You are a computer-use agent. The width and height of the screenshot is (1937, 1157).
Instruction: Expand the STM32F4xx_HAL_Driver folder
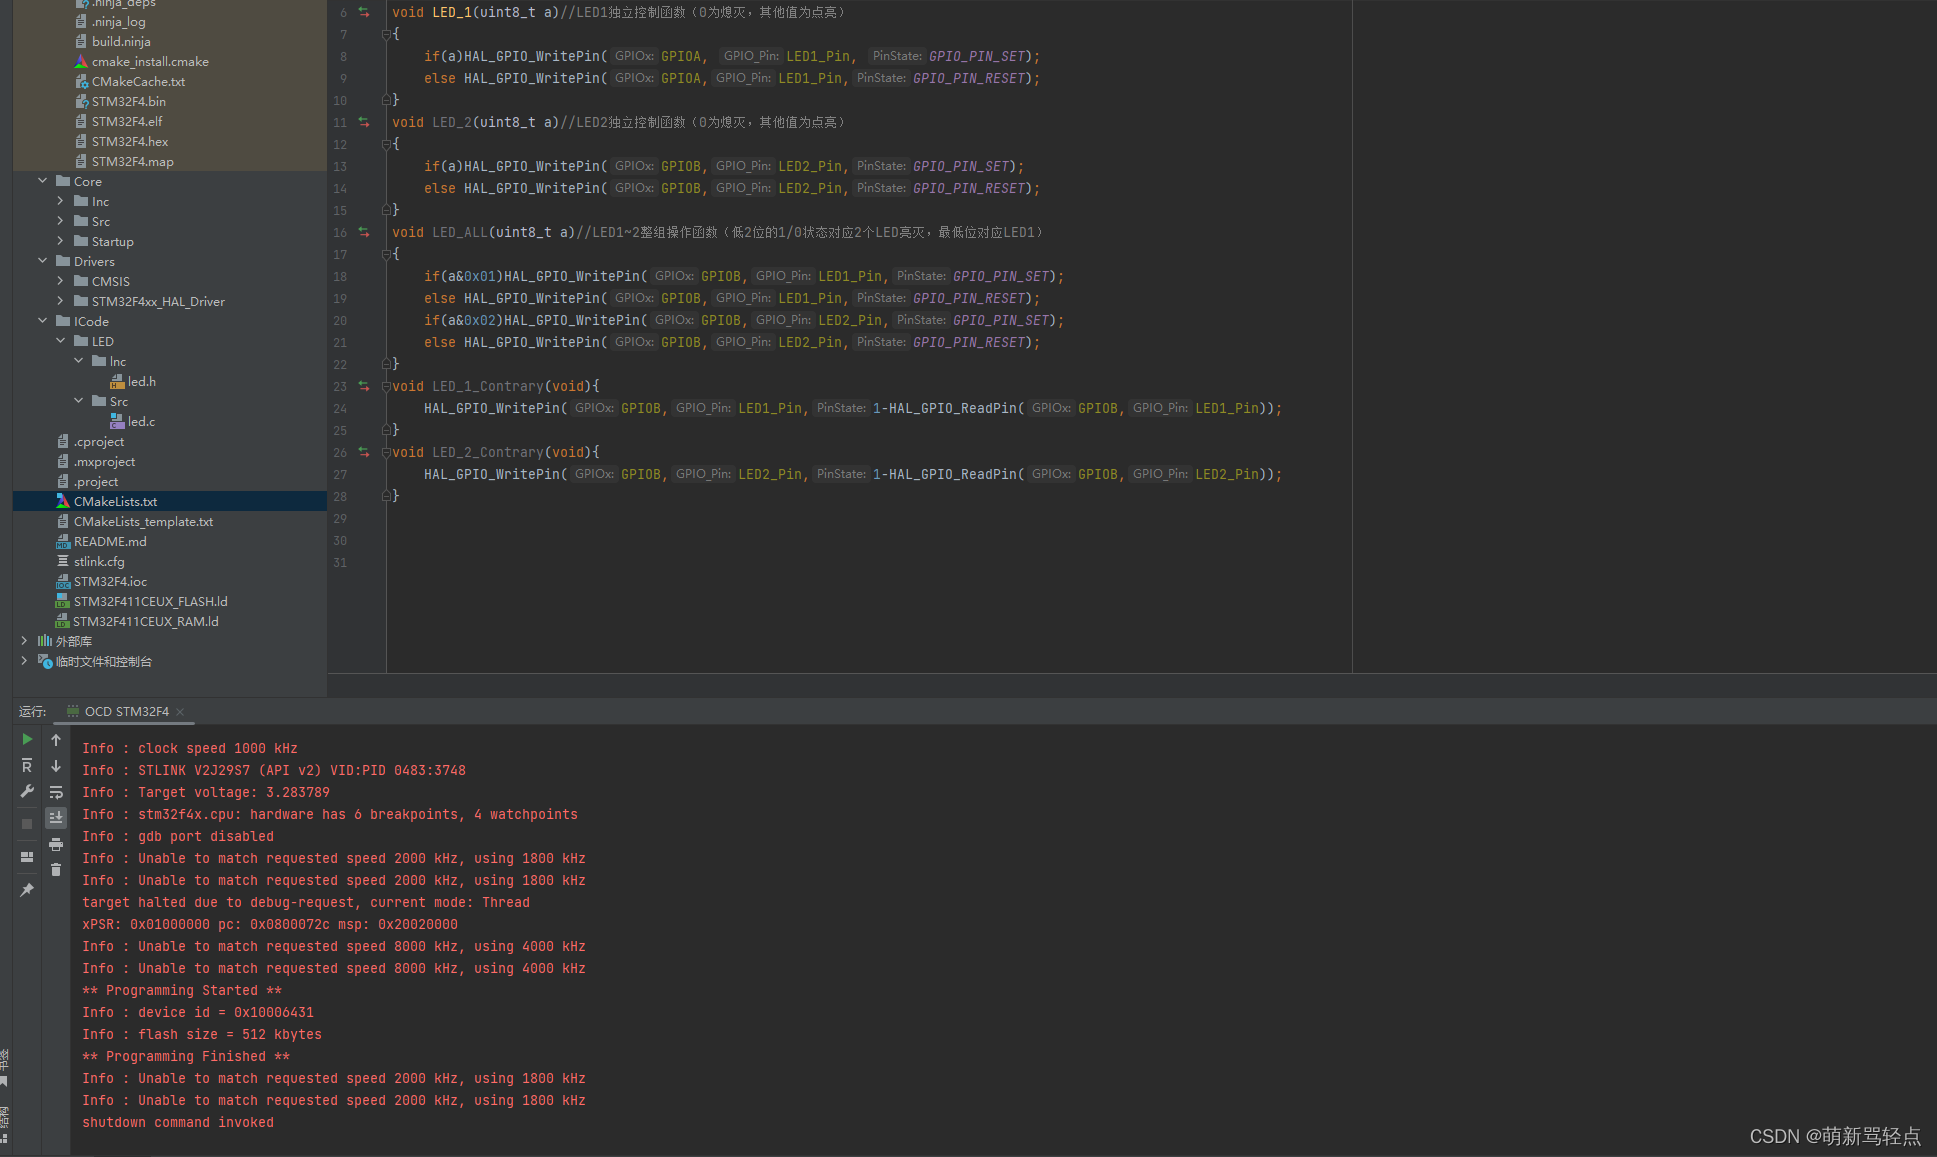[x=61, y=301]
